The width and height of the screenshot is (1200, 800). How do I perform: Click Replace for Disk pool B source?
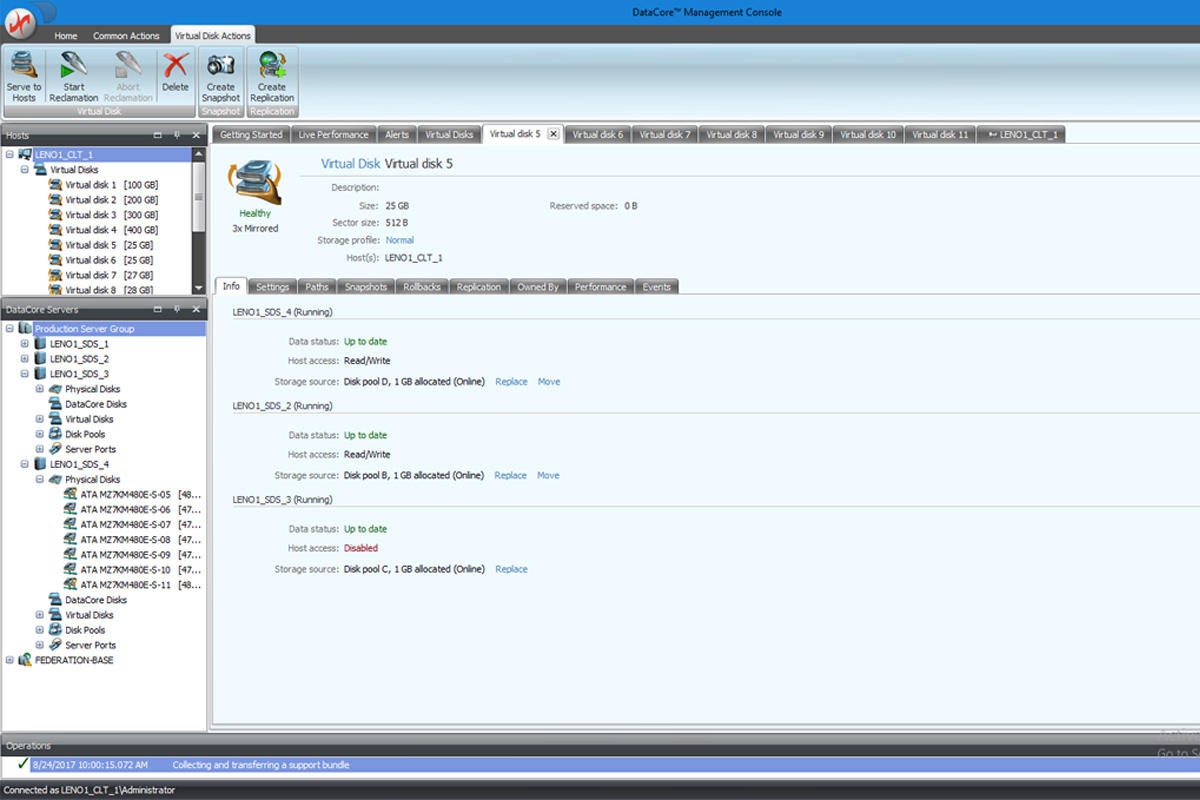click(x=511, y=476)
